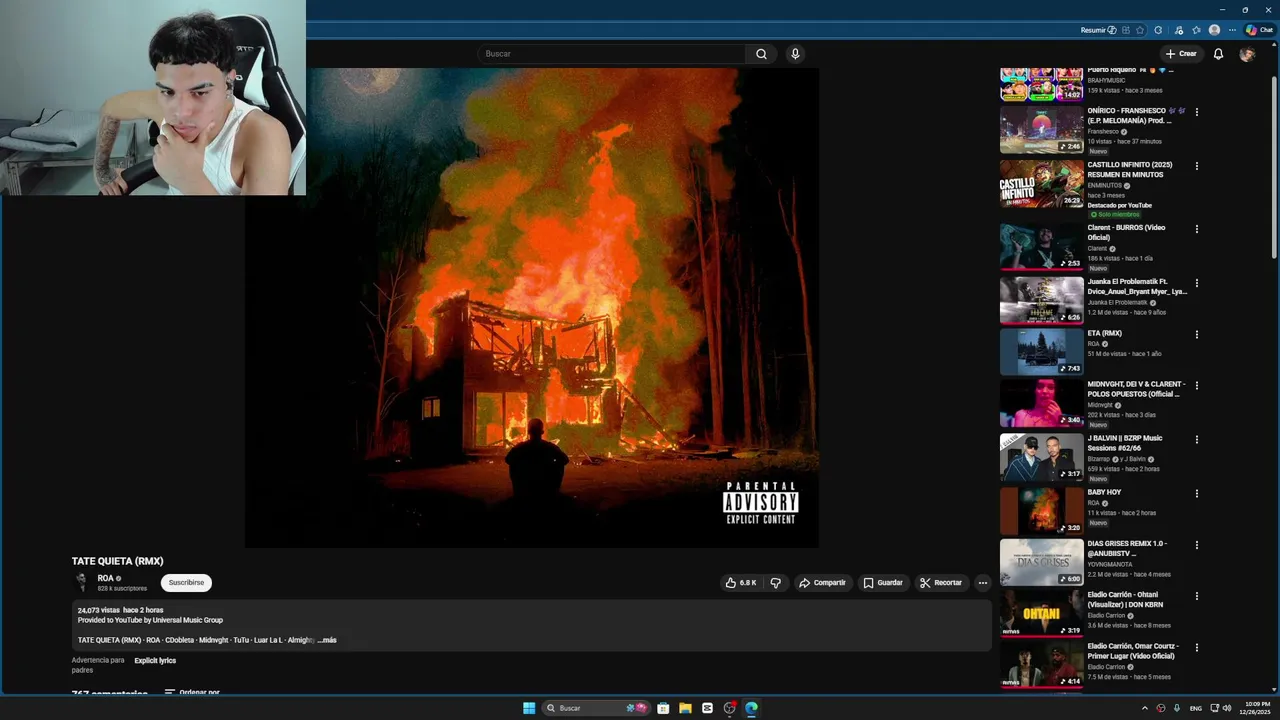The width and height of the screenshot is (1280, 720).
Task: Click the Recortar clip button
Action: coord(941,583)
